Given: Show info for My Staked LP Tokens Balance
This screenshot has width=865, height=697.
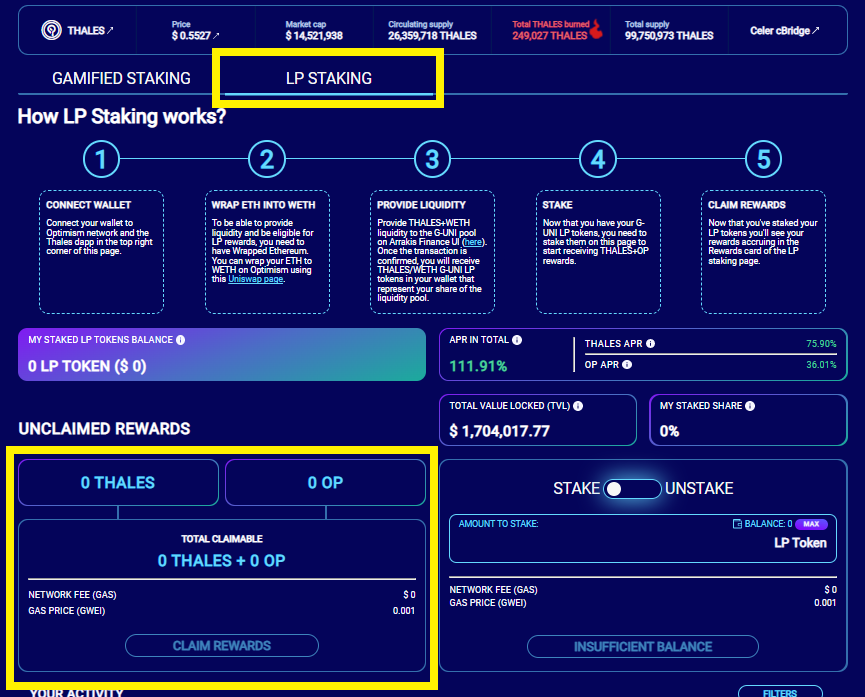Looking at the screenshot, I should click(x=180, y=340).
